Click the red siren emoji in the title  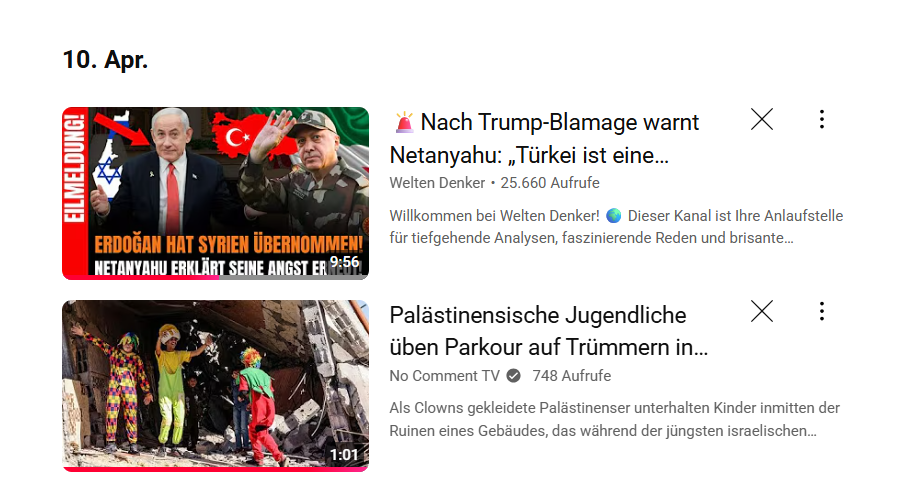404,122
